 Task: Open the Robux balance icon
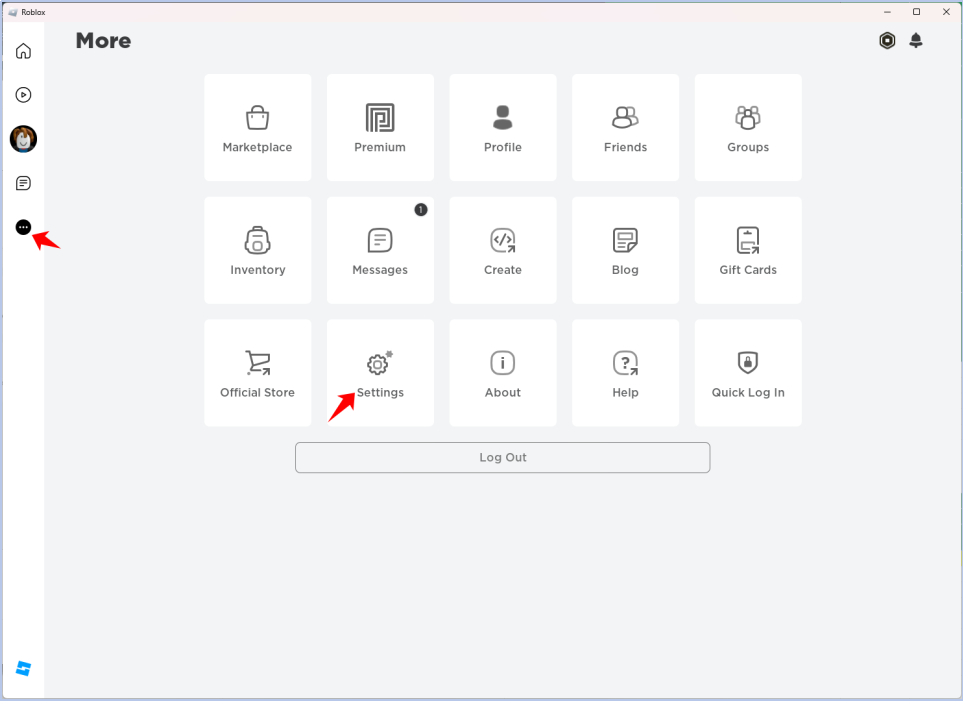(887, 41)
